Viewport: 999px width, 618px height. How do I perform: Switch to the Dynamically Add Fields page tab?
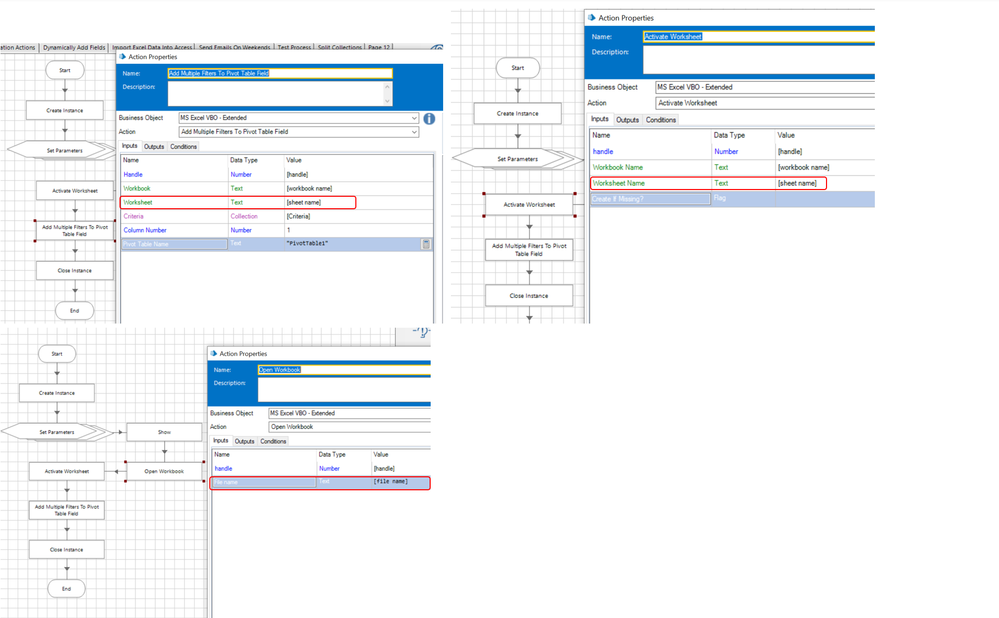coord(74,47)
